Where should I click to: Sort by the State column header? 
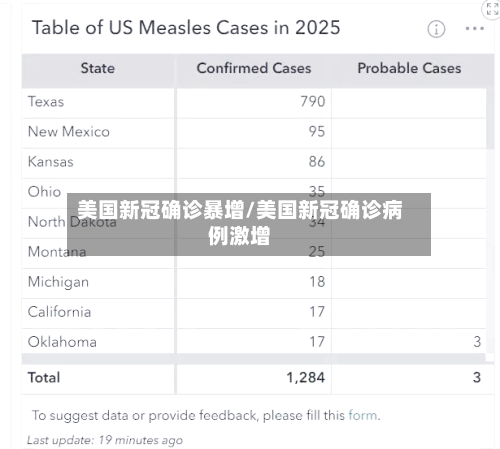pyautogui.click(x=98, y=68)
